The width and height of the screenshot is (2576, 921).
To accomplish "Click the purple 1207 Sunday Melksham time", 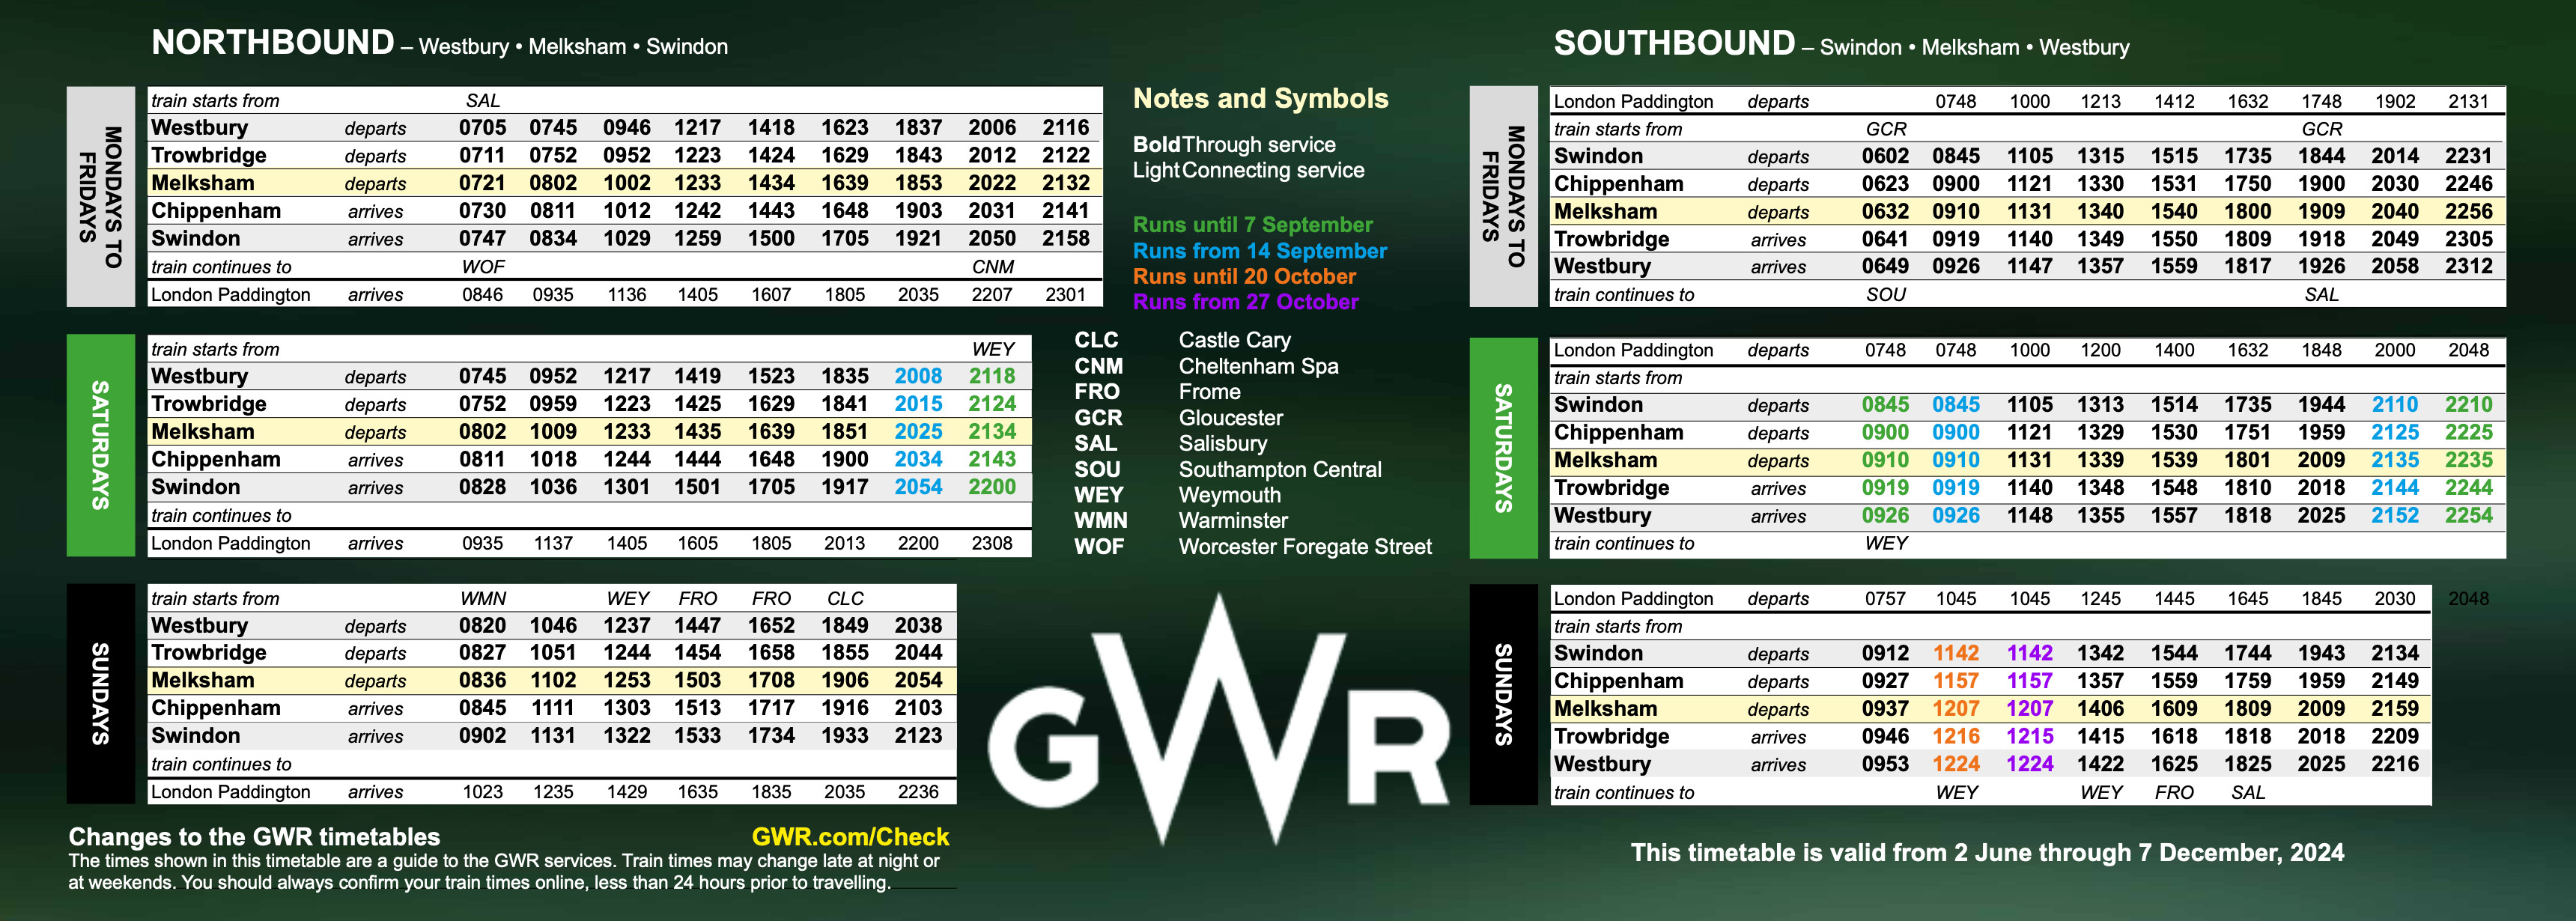I will pyautogui.click(x=2029, y=709).
